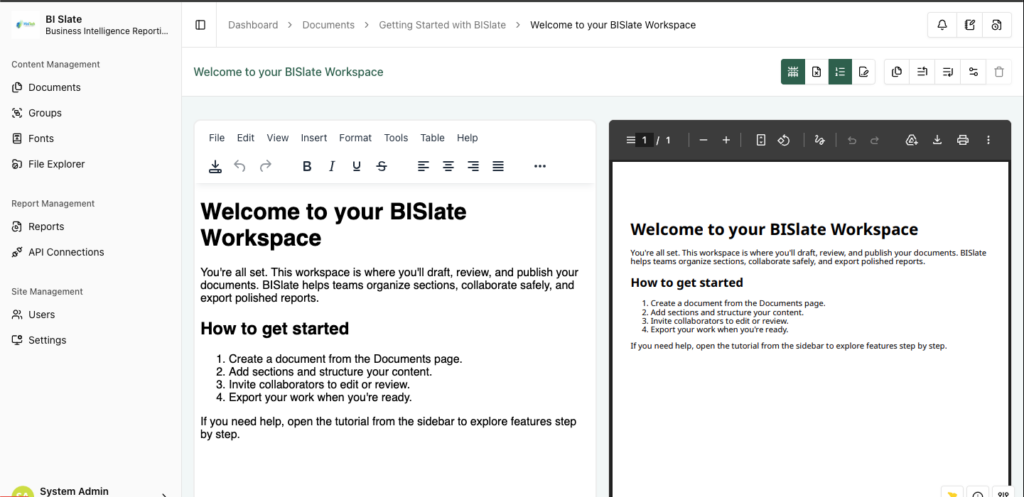Click the editor heading Welcome to your BISlate Workspace

click(333, 225)
